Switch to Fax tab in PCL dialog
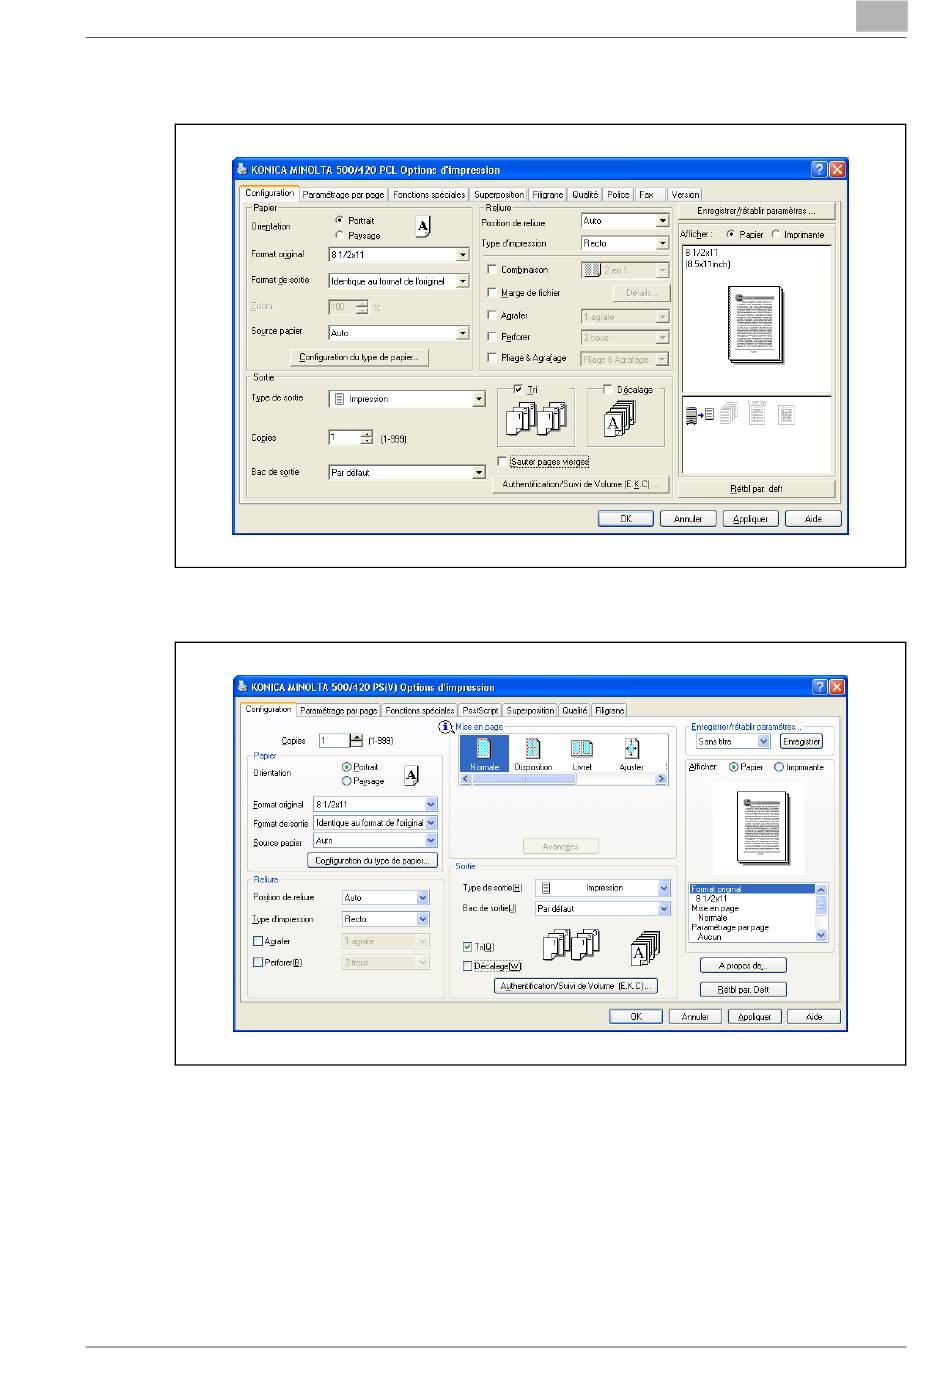This screenshot has height=1378, width=950. (647, 195)
